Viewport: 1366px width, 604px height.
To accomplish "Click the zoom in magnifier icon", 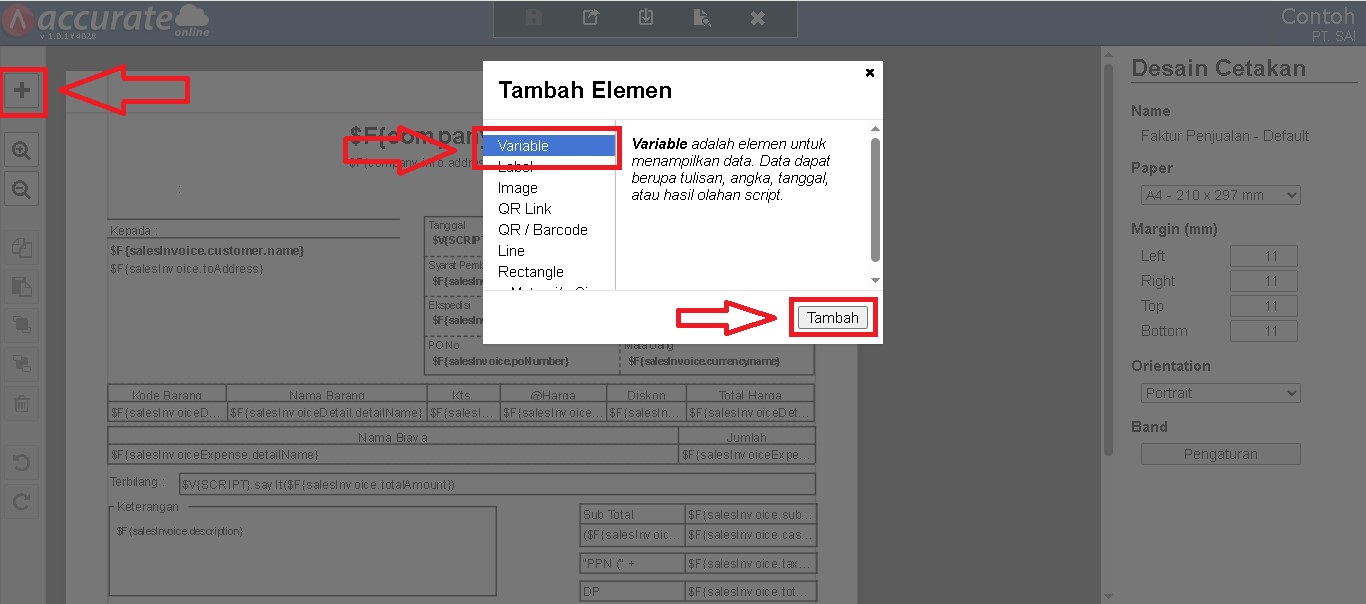I will pyautogui.click(x=21, y=151).
